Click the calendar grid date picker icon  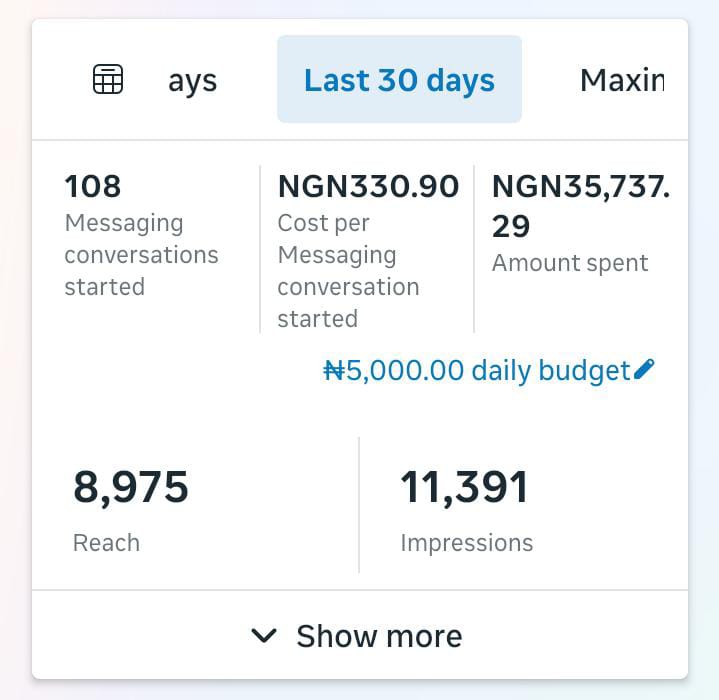click(108, 79)
